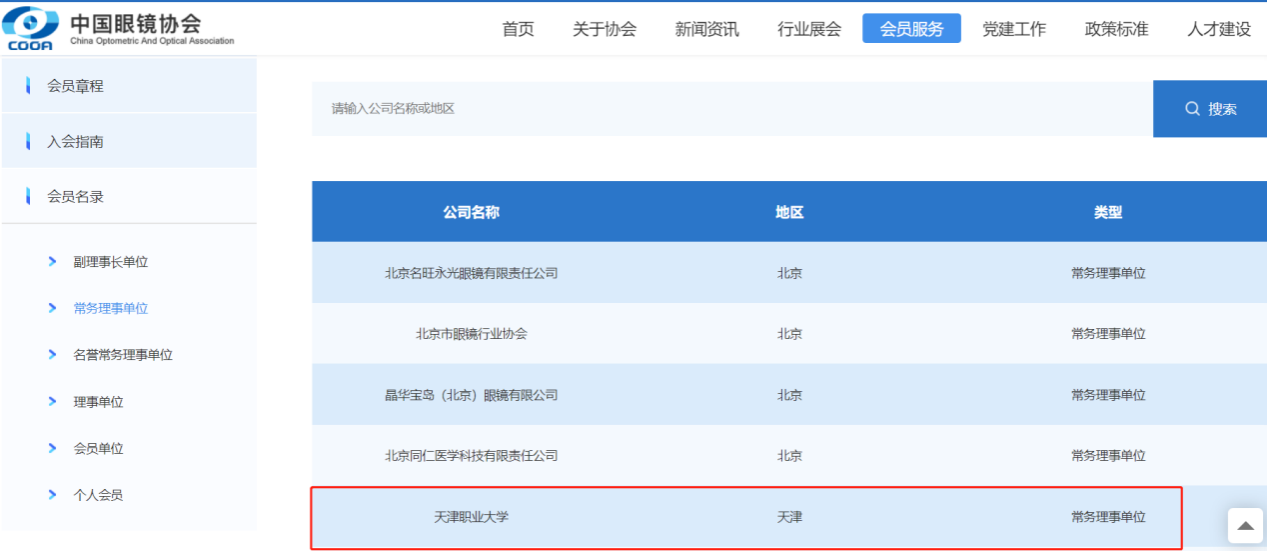Image resolution: width=1268 pixels, height=551 pixels.
Task: Open the 关于协会 menu item
Action: tap(604, 29)
